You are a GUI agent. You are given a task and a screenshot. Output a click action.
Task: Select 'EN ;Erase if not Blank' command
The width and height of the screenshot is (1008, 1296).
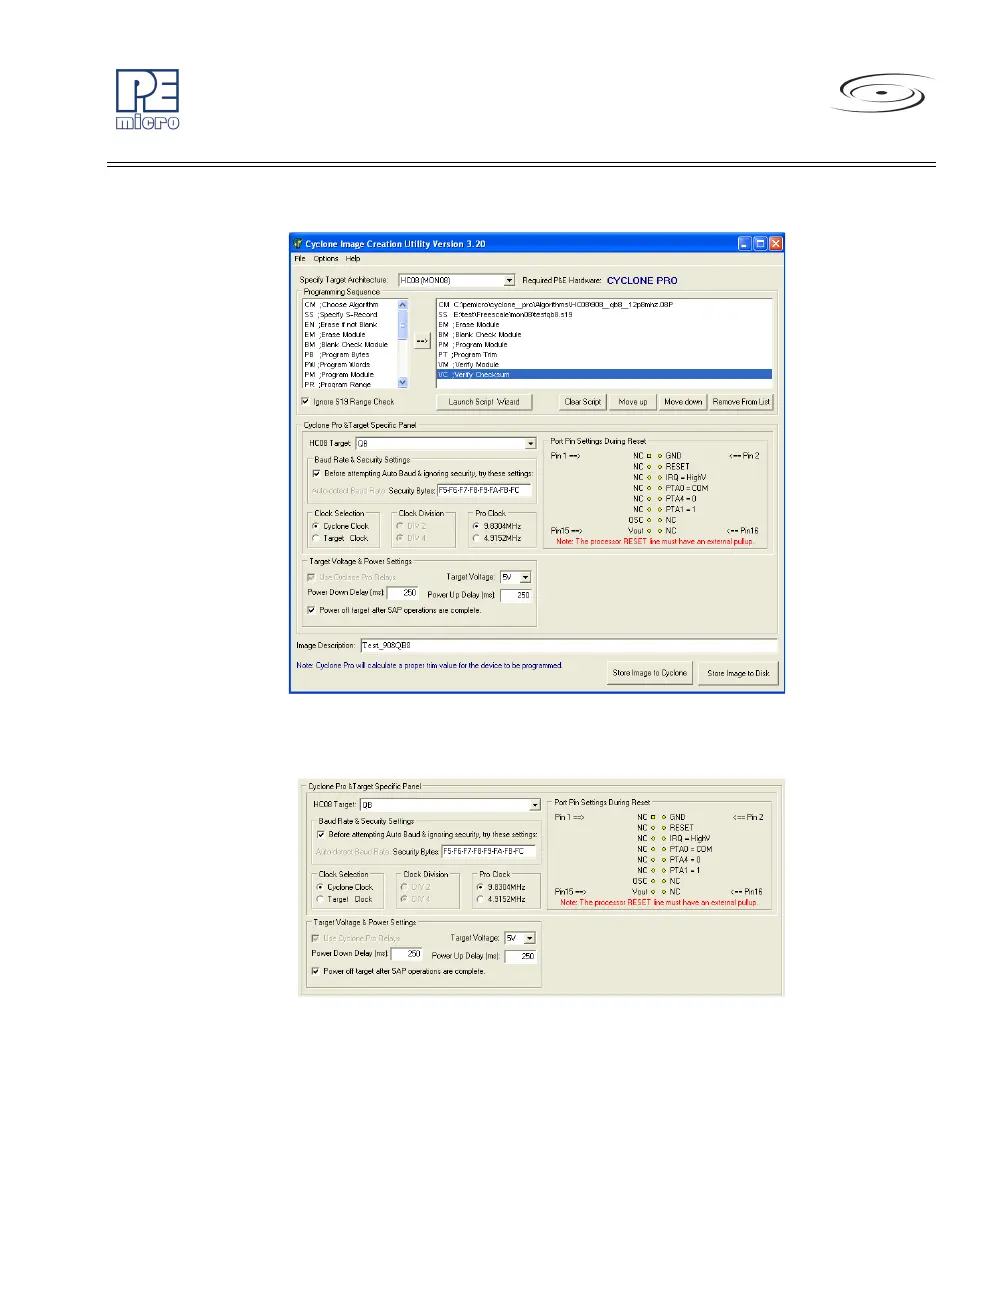click(350, 325)
